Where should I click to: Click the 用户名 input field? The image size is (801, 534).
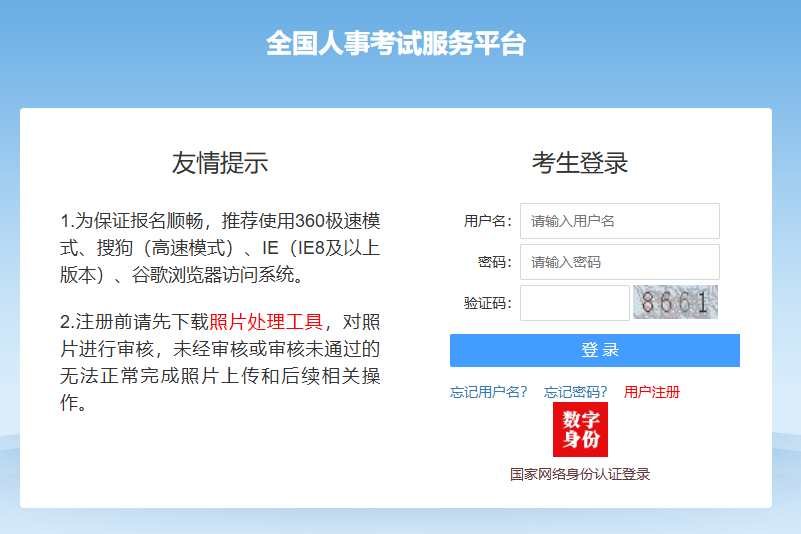pyautogui.click(x=619, y=221)
